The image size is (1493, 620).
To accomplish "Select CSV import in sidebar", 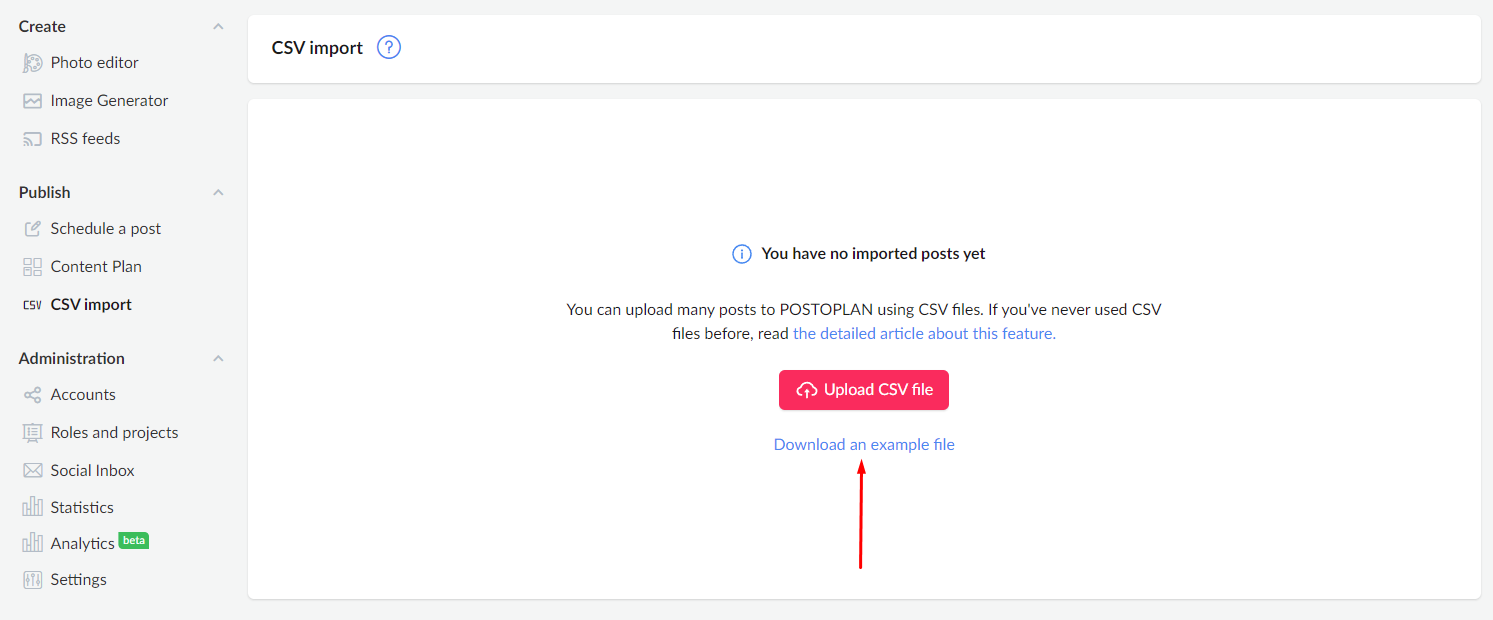I will [91, 305].
